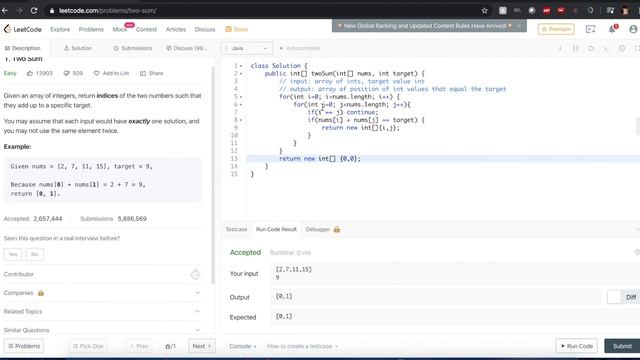
Task: Click the Pick One button
Action: (88, 346)
